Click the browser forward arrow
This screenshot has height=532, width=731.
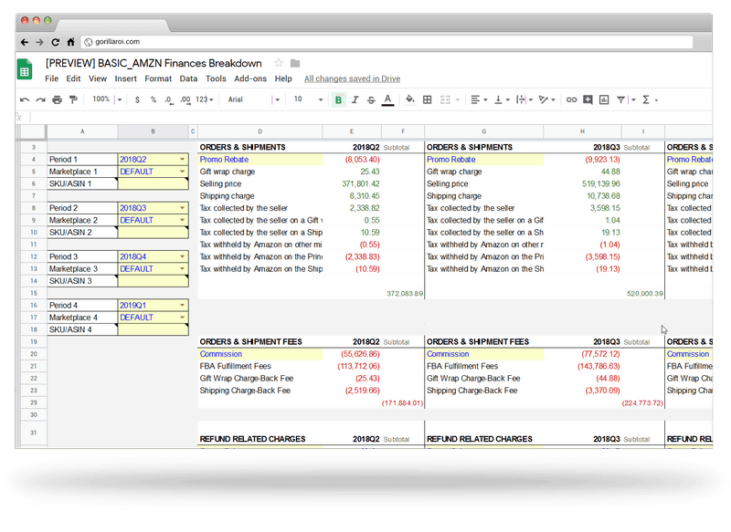(40, 42)
